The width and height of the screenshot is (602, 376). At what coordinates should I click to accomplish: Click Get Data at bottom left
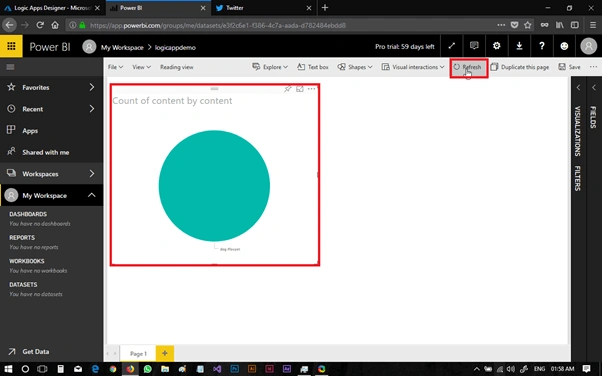pos(35,351)
